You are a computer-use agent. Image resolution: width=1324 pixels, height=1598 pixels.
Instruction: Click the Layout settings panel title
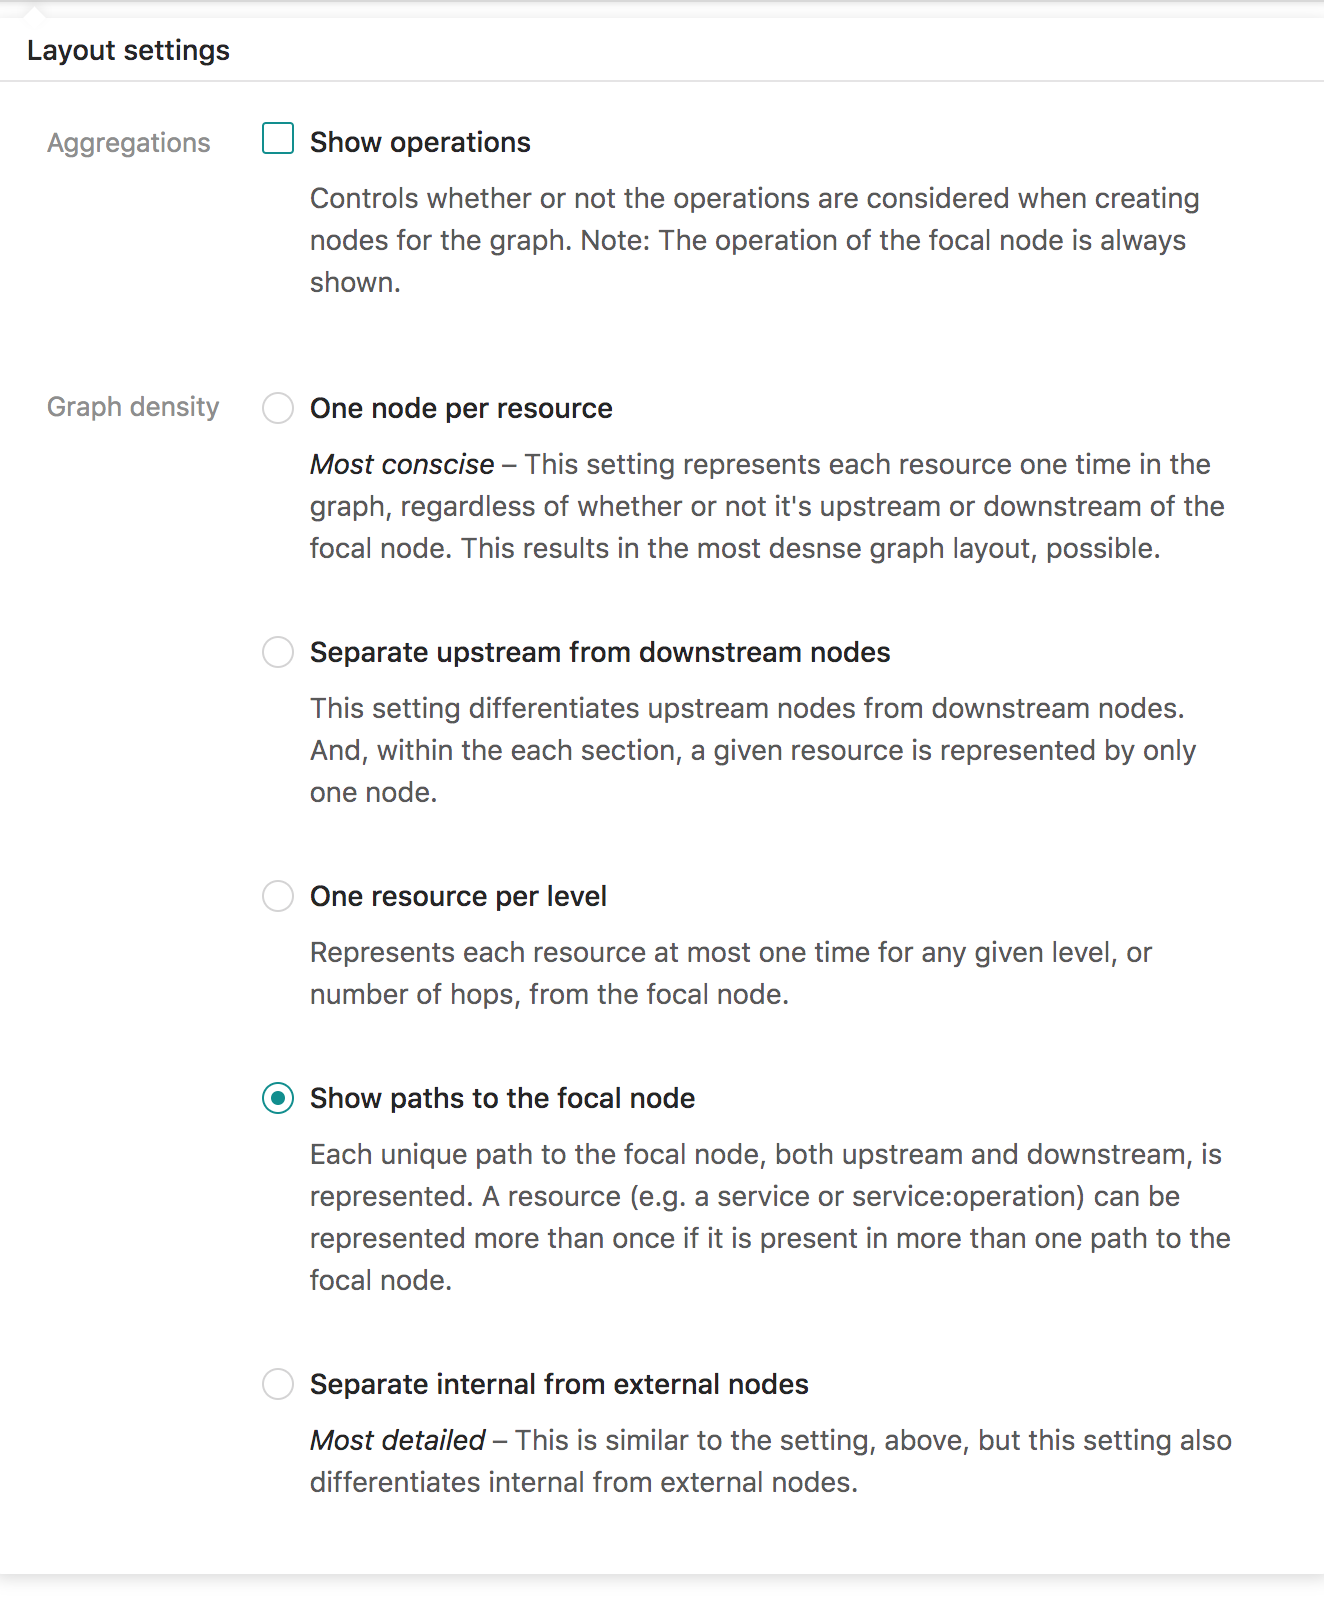coord(128,50)
